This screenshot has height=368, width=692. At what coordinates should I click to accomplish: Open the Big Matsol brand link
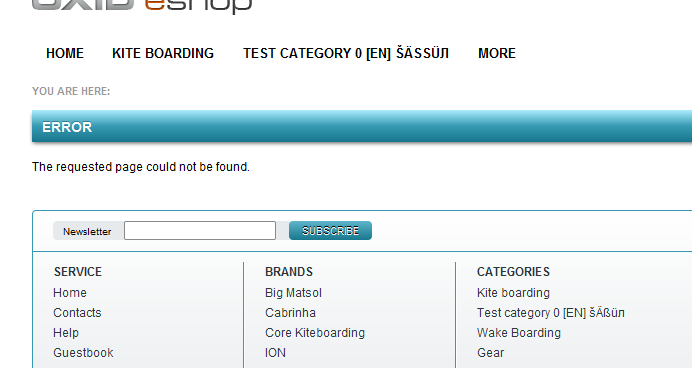293,293
